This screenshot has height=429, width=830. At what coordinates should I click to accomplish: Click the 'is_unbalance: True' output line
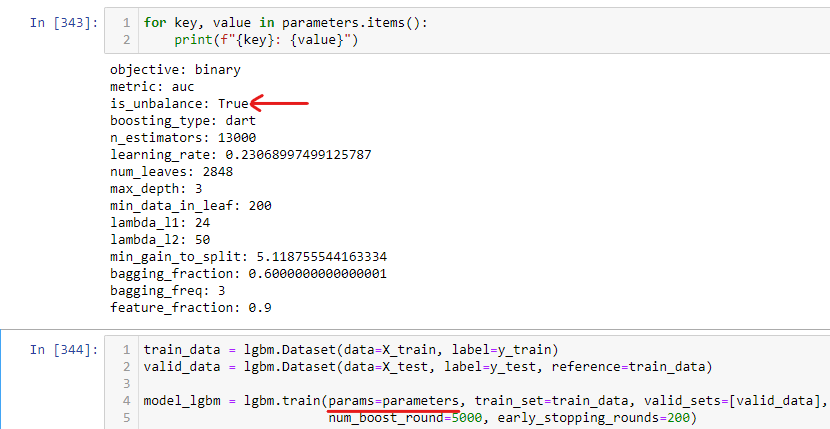pyautogui.click(x=179, y=104)
